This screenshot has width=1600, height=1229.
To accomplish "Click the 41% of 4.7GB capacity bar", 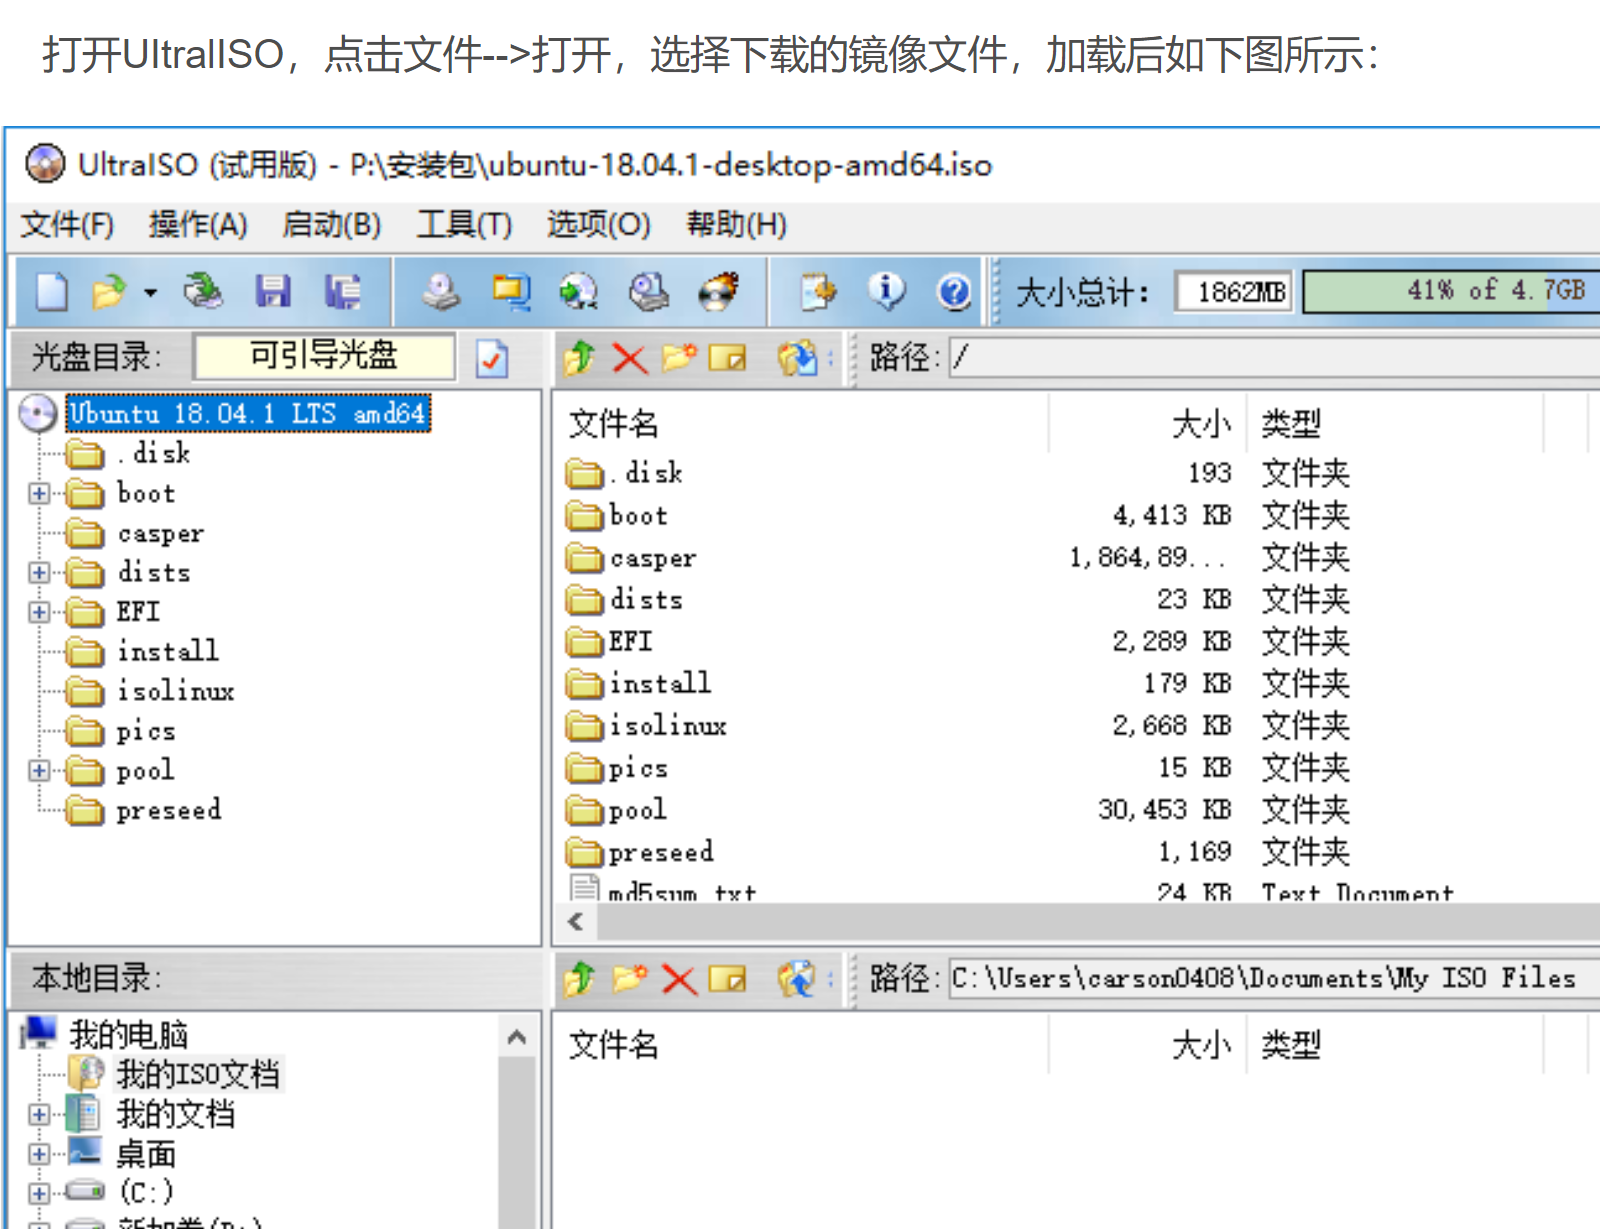I will pyautogui.click(x=1451, y=291).
